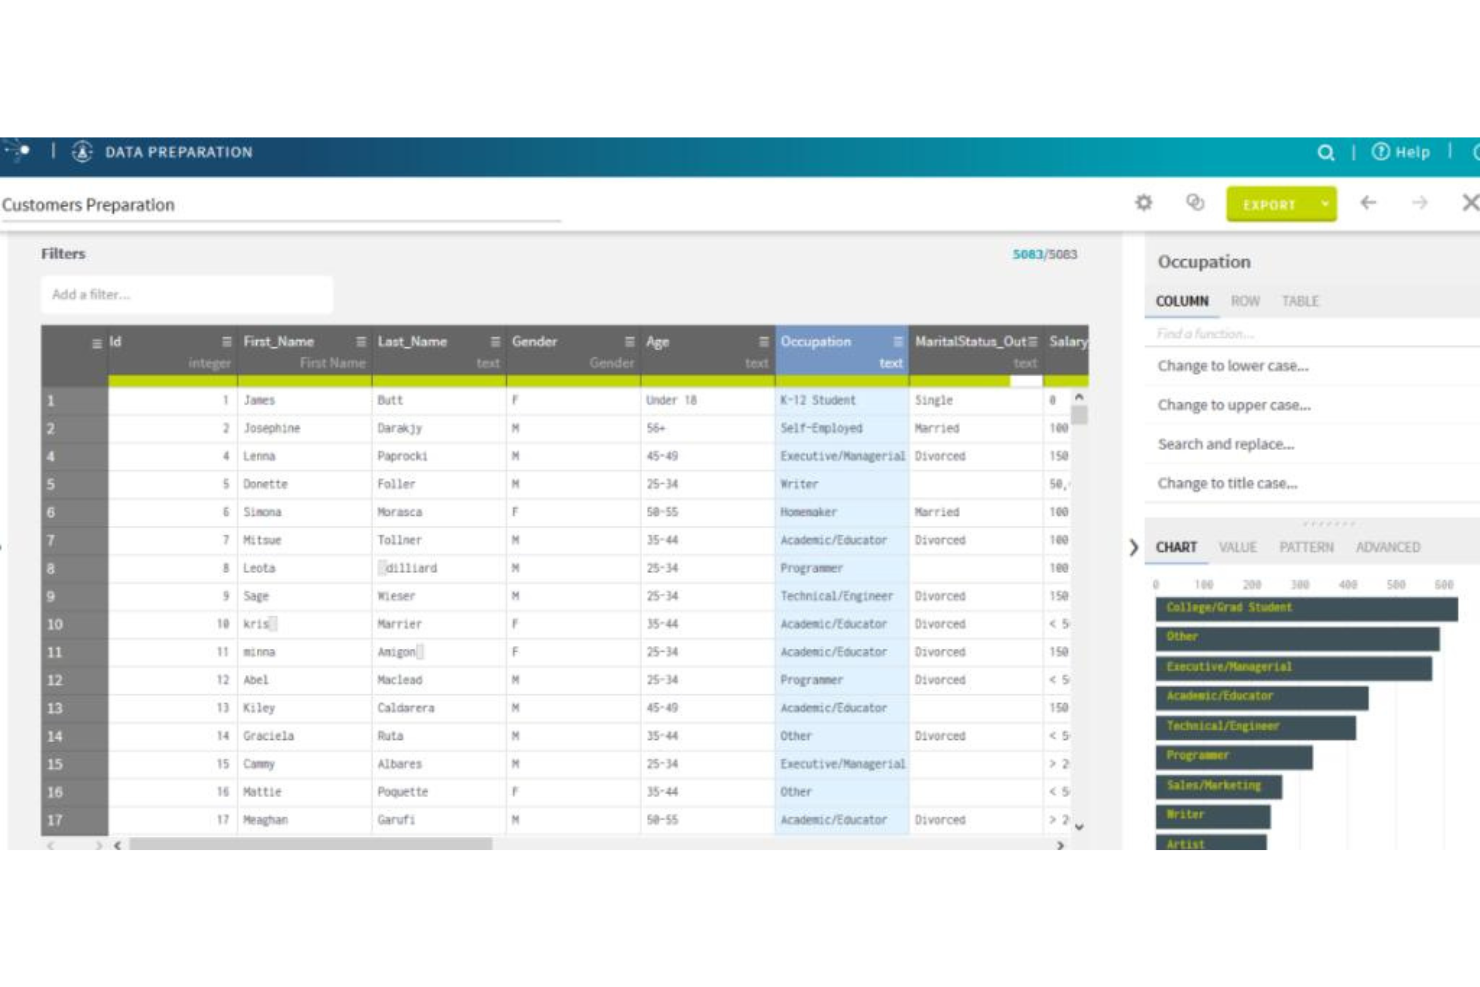The image size is (1480, 987).
Task: Select the Graciela first name cell
Action: [x=304, y=736]
